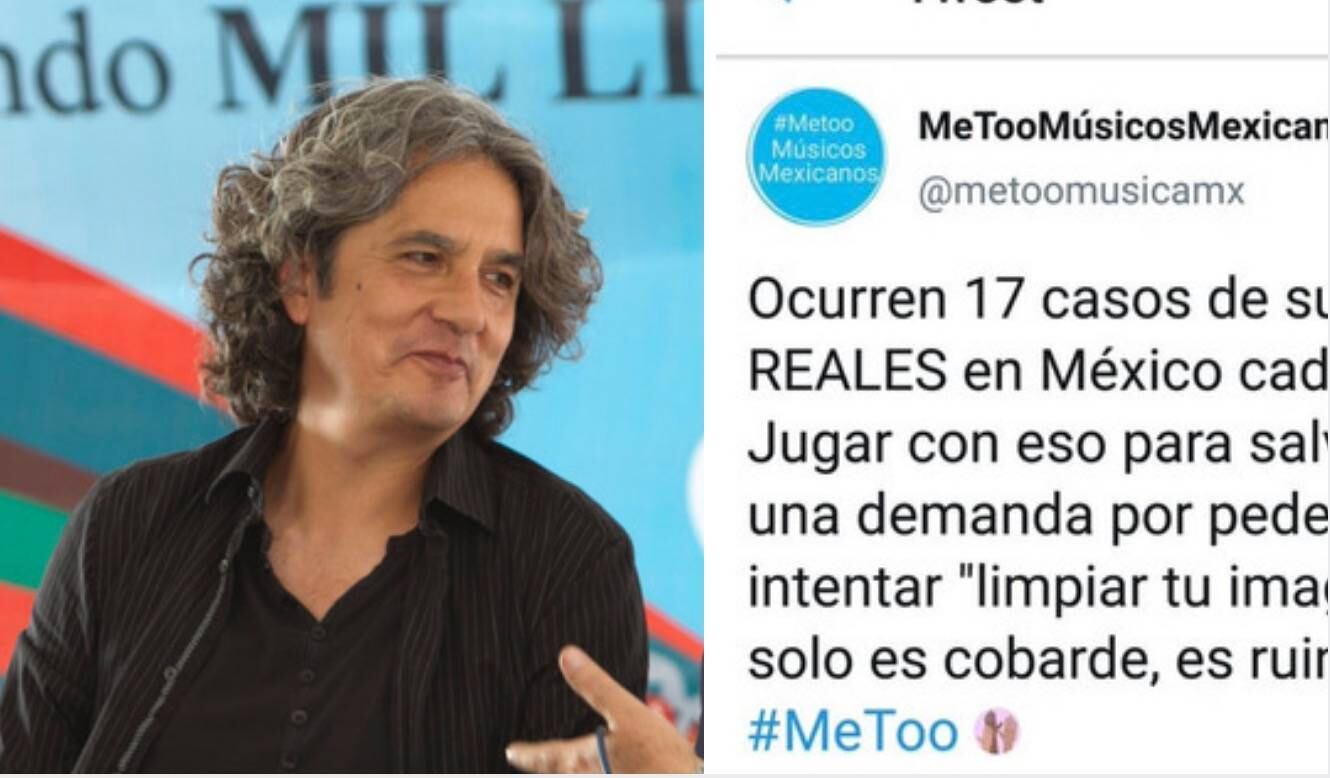The height and width of the screenshot is (778, 1330).
Task: Select the 'una demanda por' text line
Action: (x=1038, y=517)
